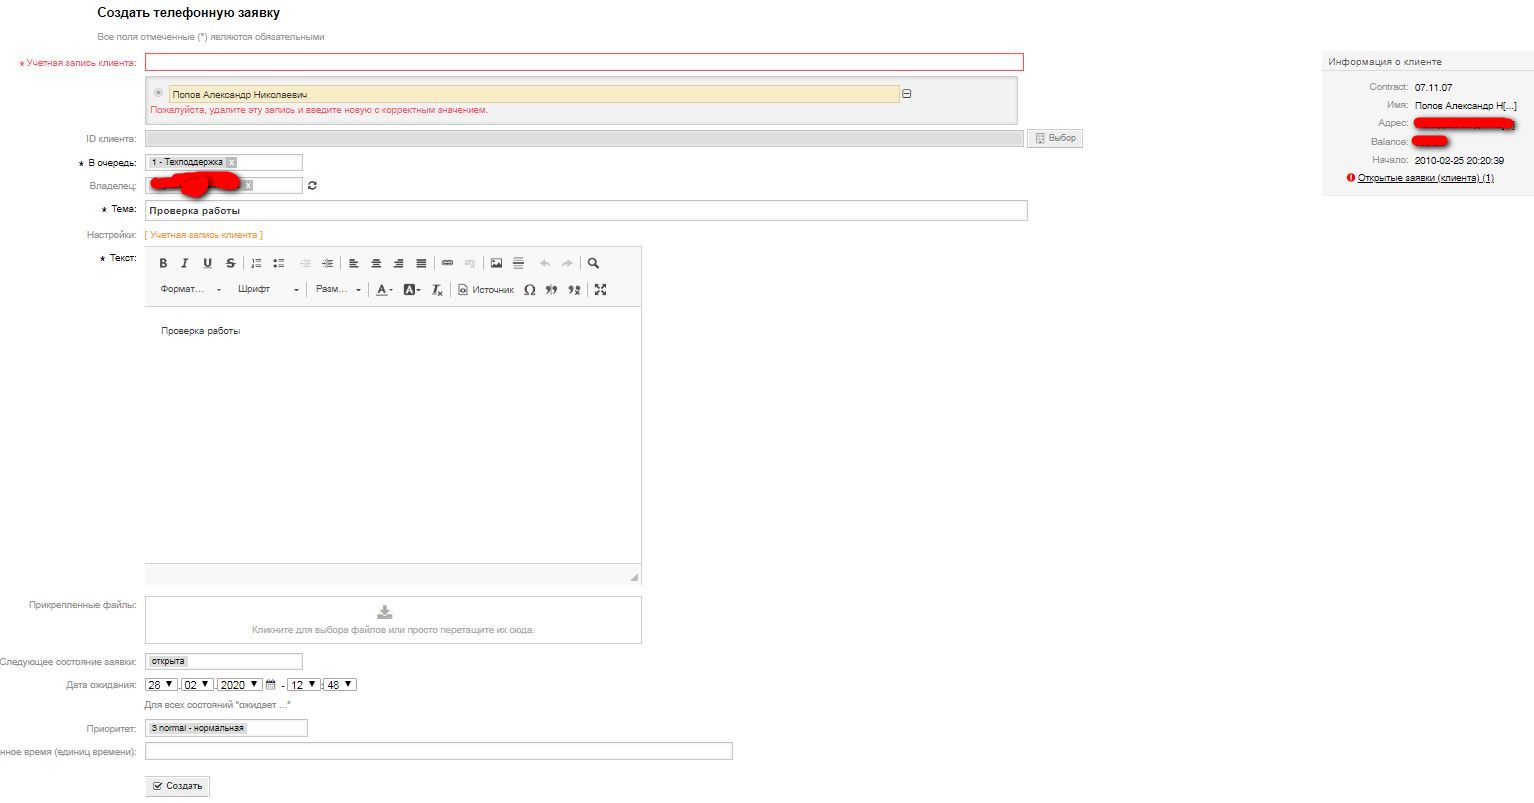The image size is (1534, 803).
Task: Maximize the editor with fullscreen icon
Action: click(600, 289)
